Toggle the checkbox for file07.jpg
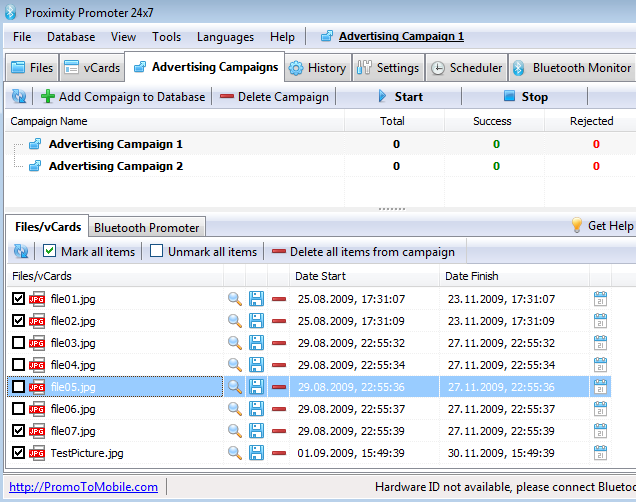The image size is (636, 502). point(18,431)
